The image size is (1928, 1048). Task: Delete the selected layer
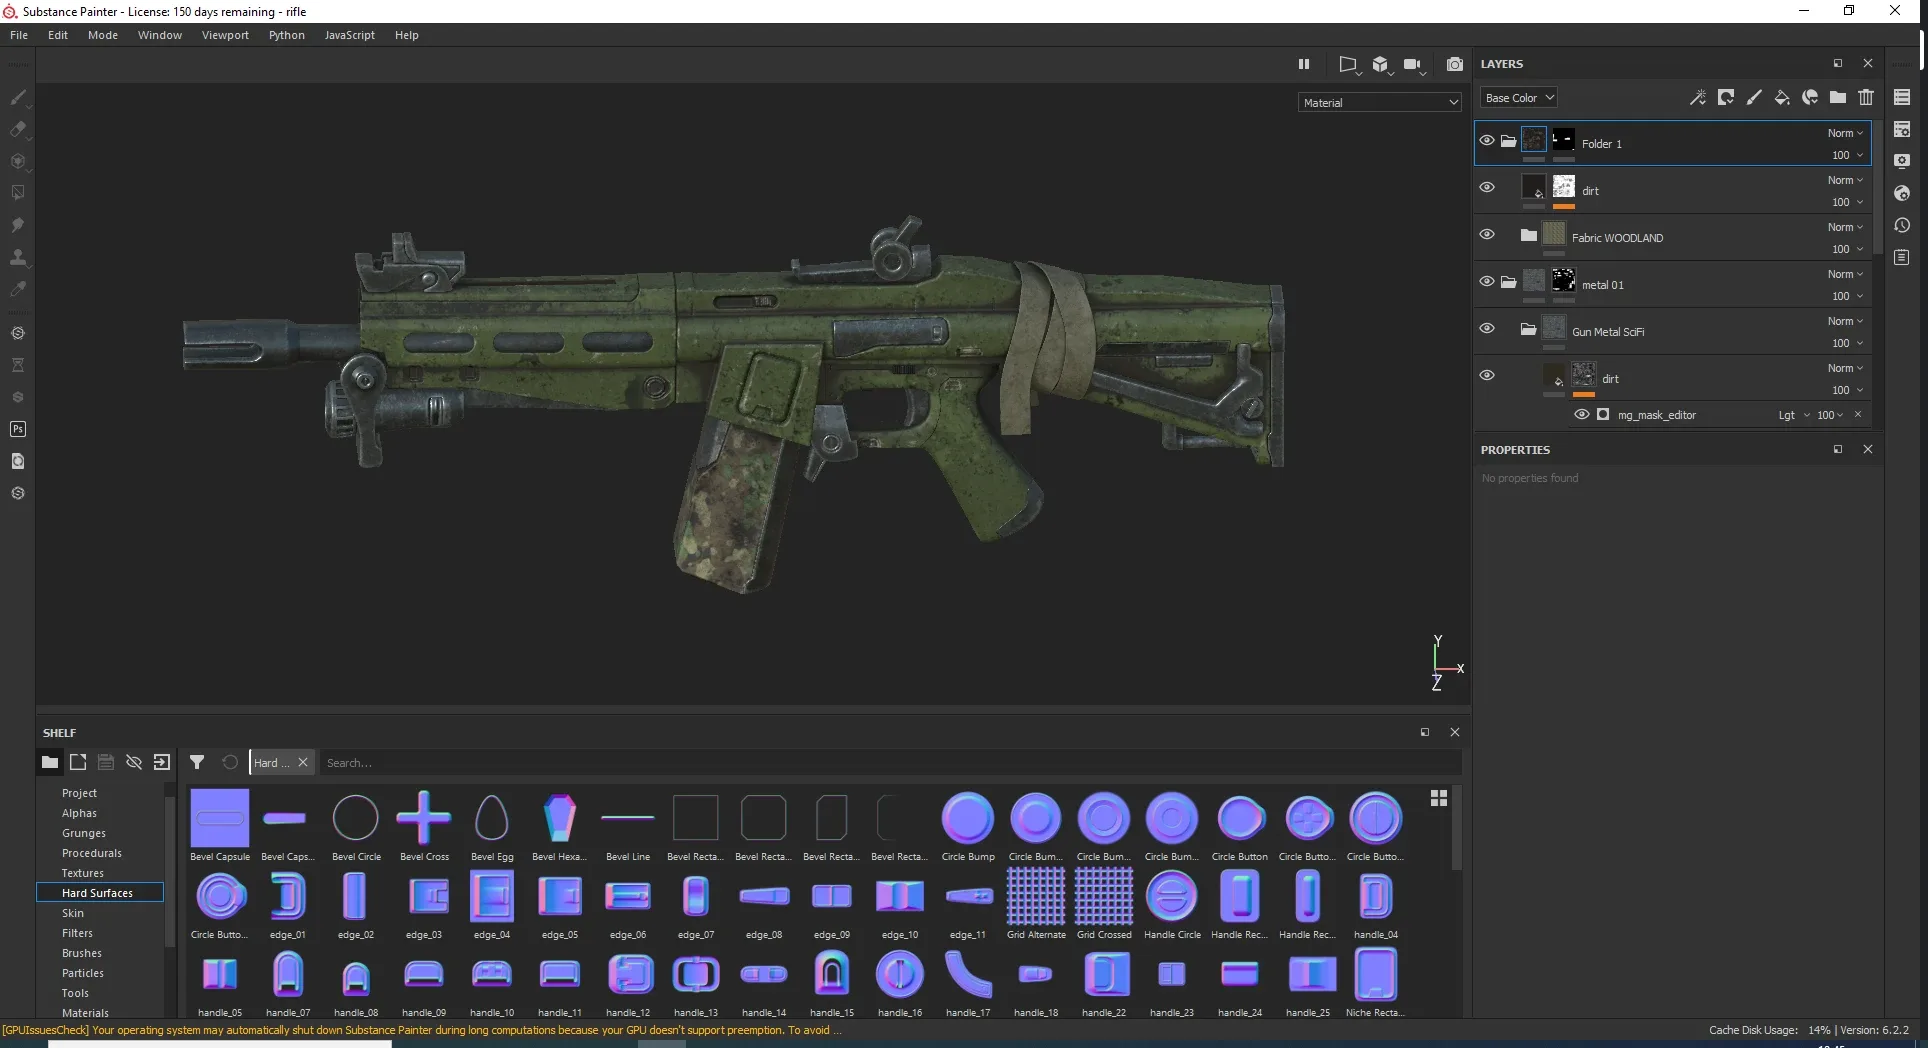tap(1866, 97)
